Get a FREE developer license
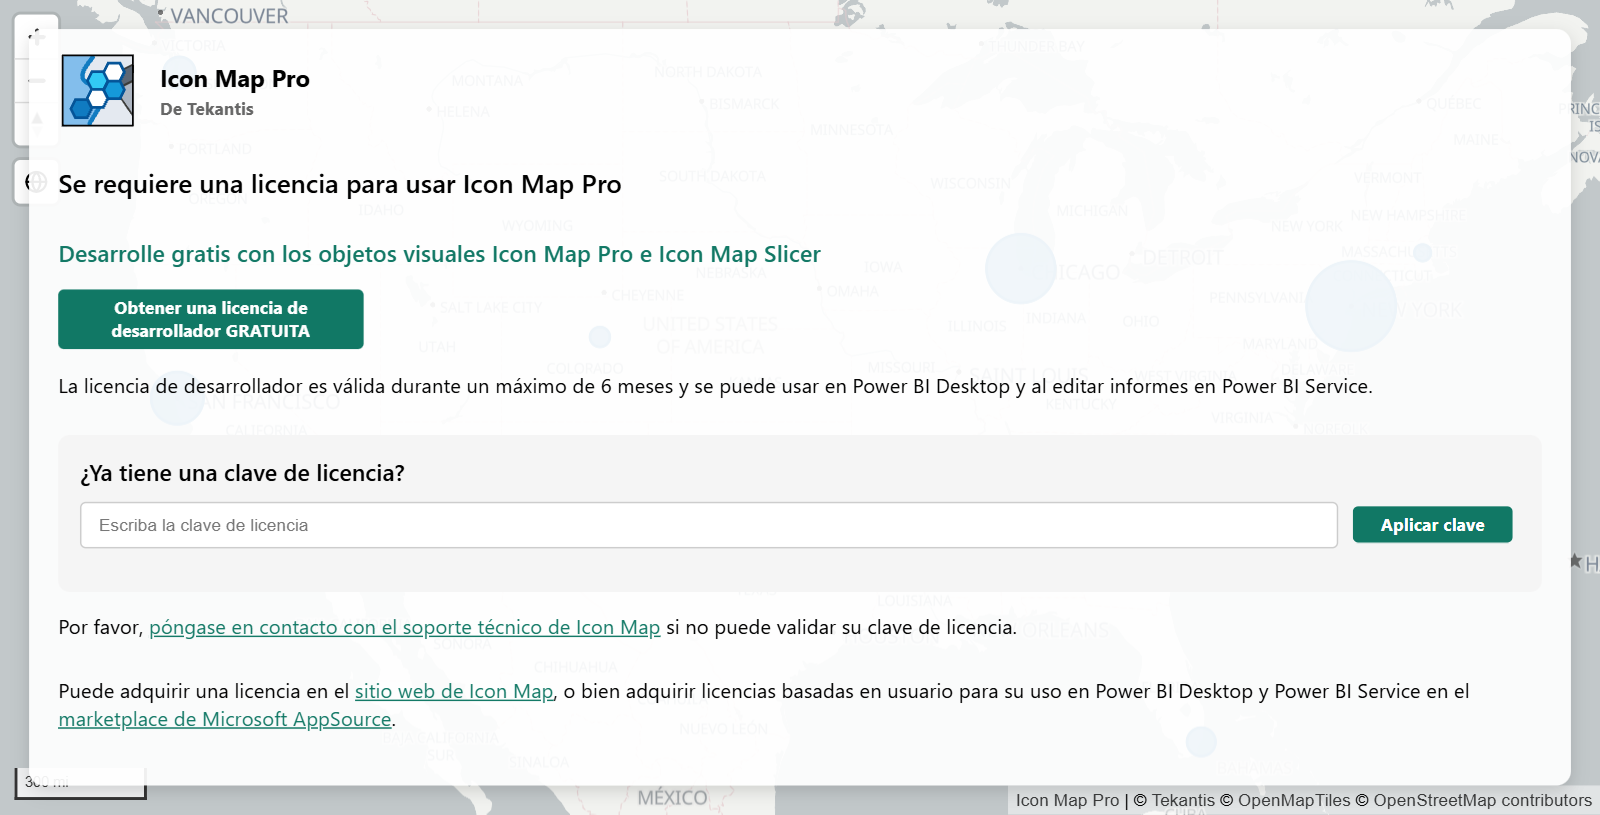 211,319
